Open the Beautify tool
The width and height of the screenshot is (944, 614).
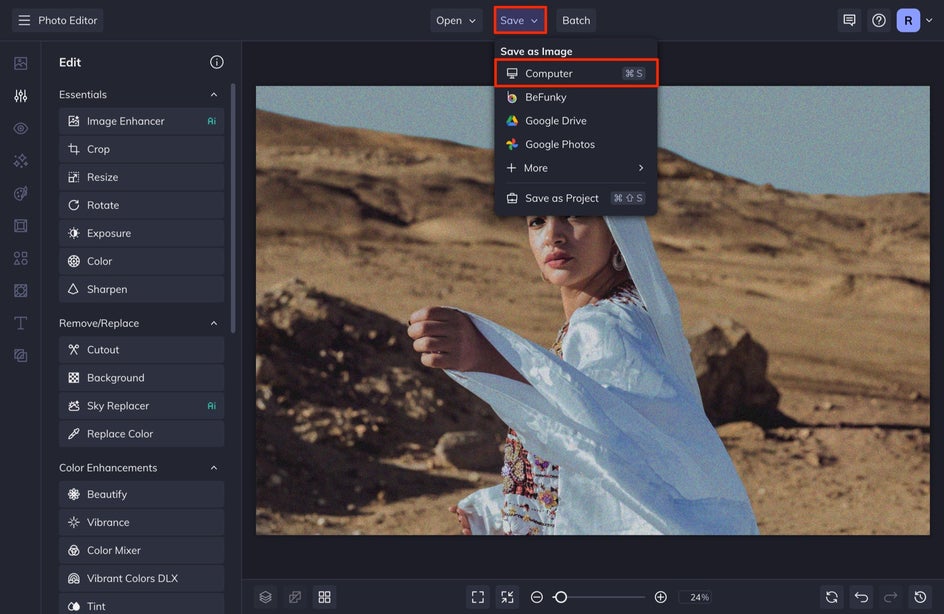141,494
